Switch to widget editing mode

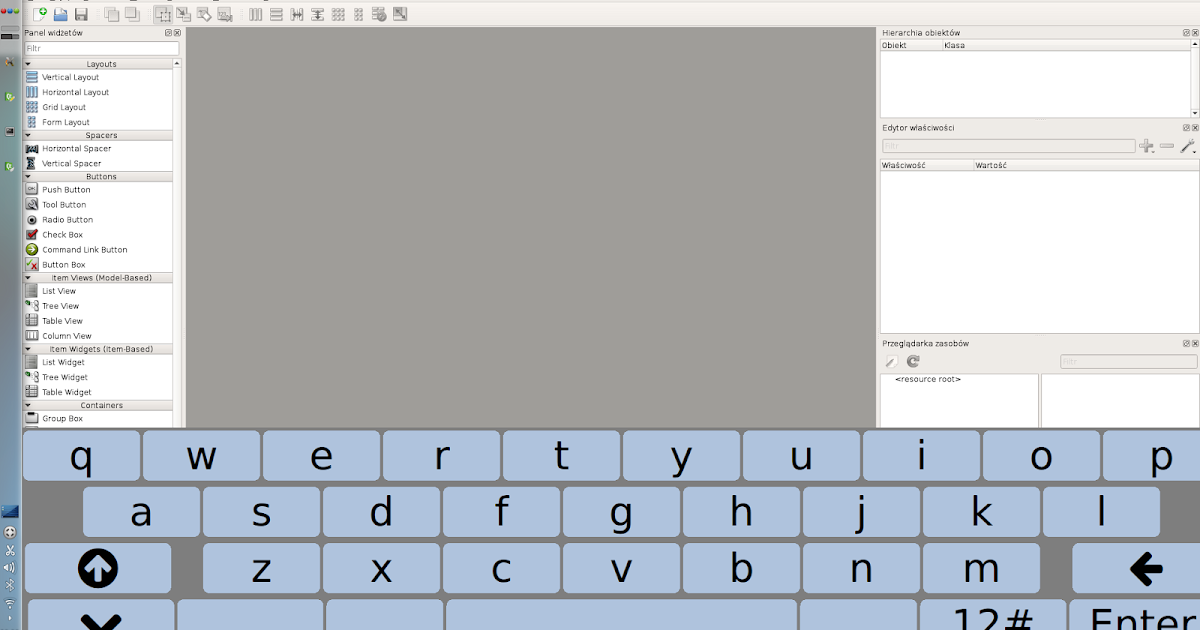point(165,14)
